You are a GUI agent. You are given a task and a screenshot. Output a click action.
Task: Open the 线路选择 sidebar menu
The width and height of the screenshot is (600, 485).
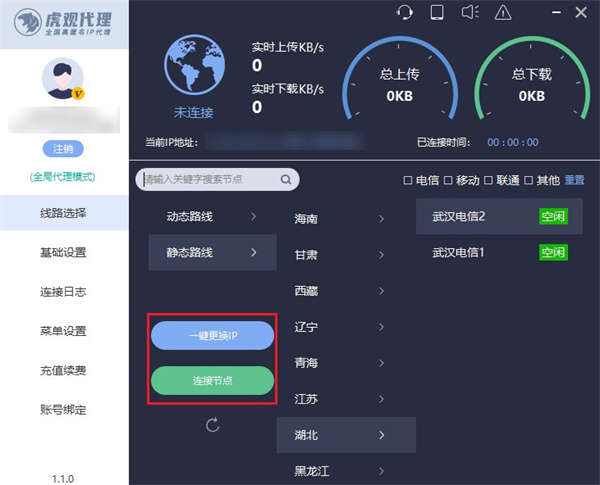[64, 213]
